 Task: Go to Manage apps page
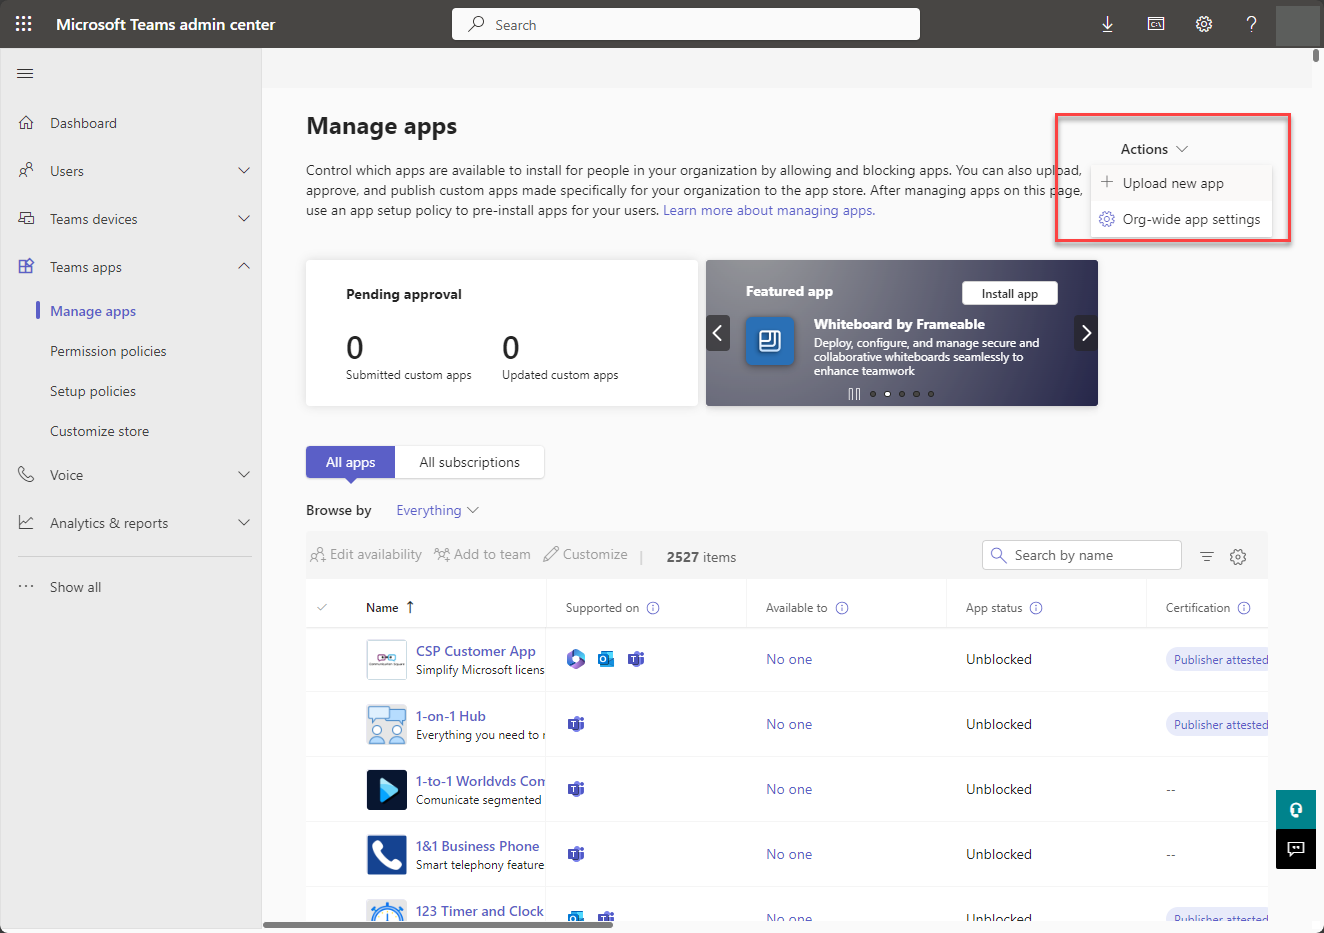(x=93, y=311)
